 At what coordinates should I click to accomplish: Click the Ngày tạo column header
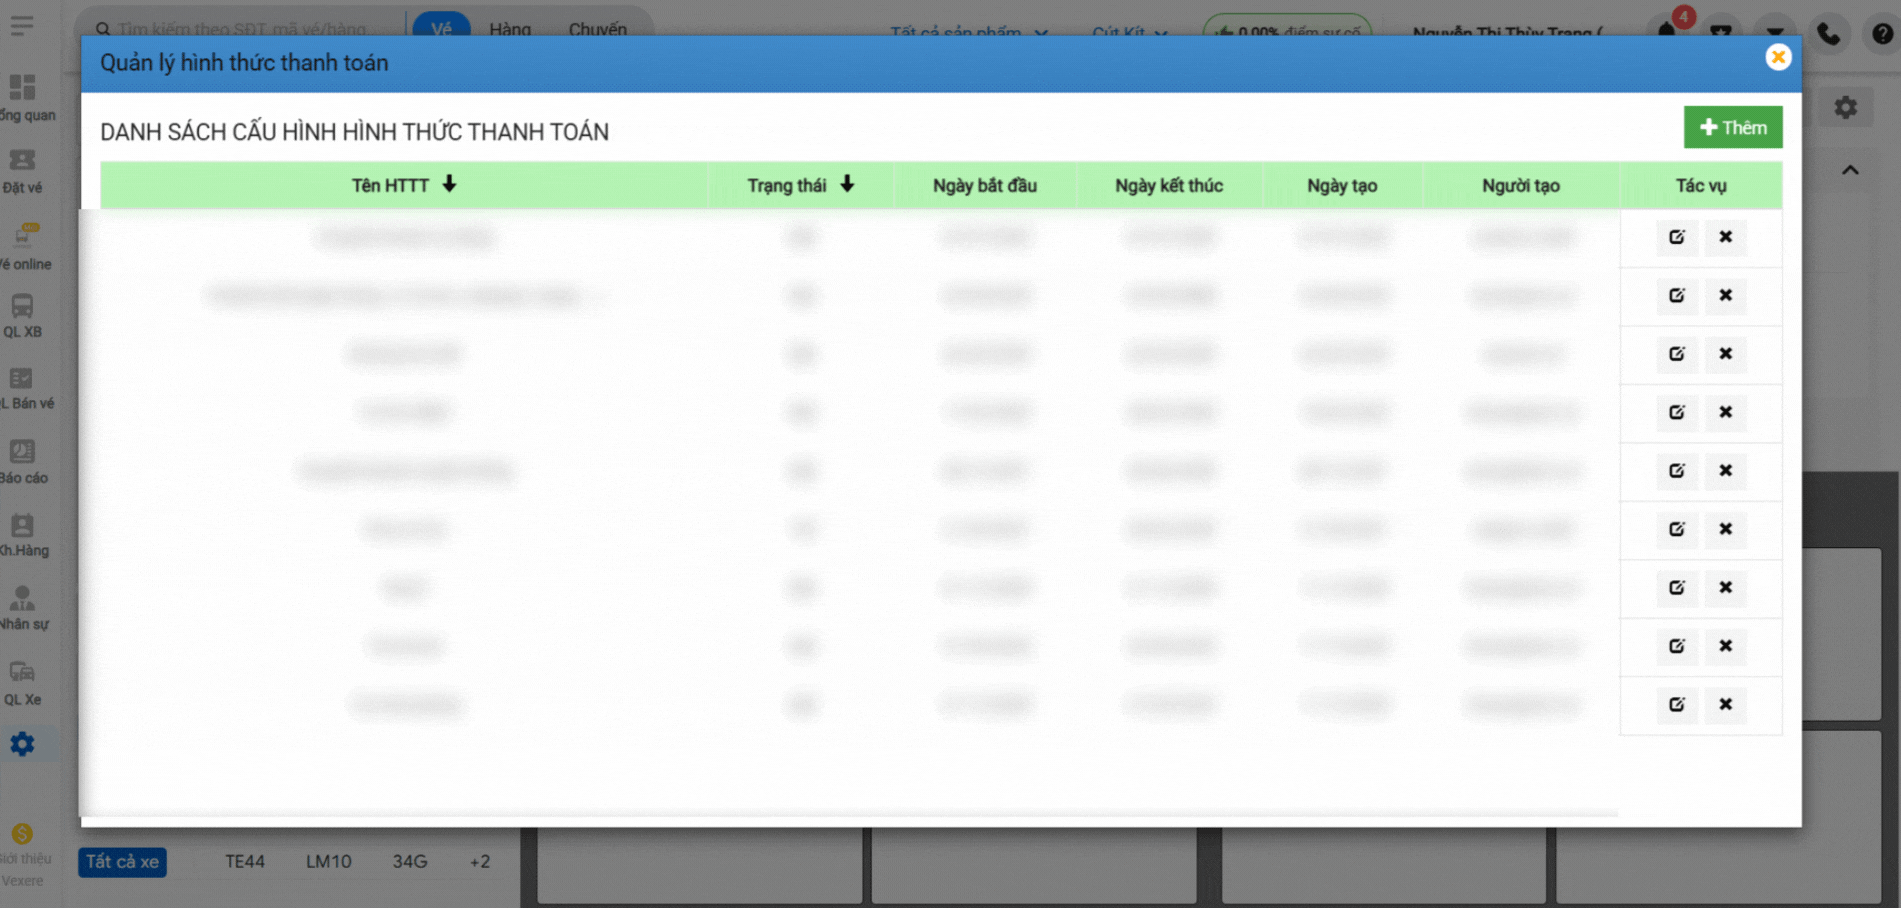click(x=1341, y=186)
